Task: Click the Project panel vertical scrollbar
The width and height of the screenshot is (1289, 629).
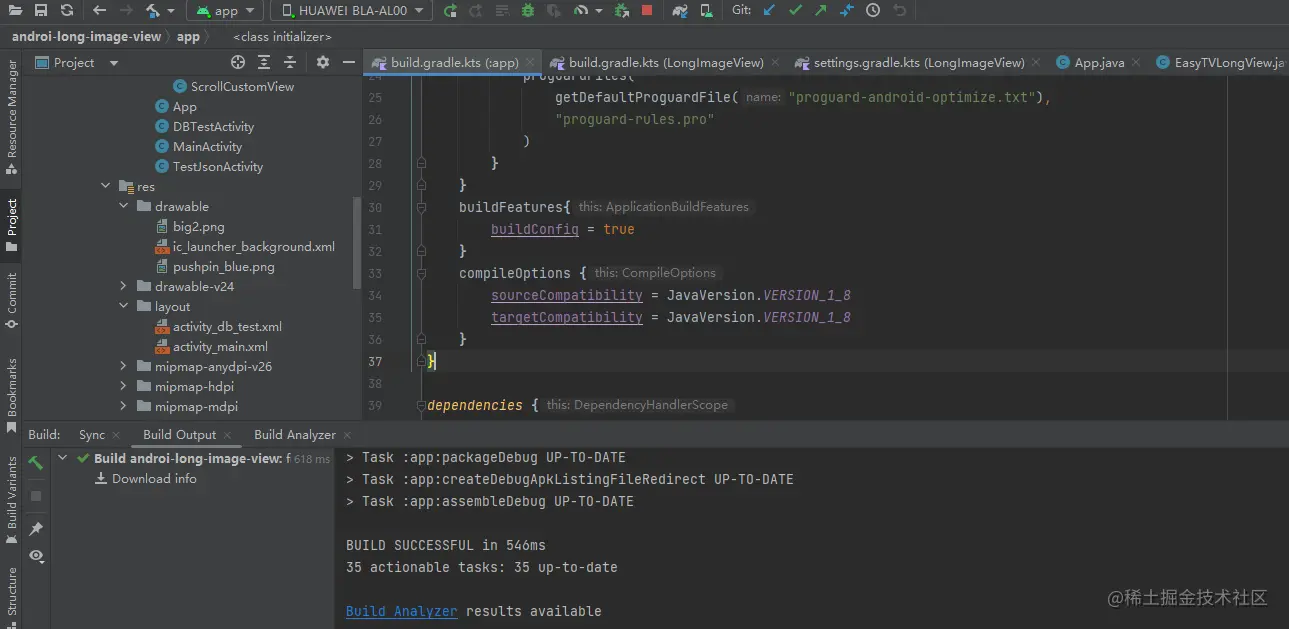Action: pyautogui.click(x=358, y=243)
